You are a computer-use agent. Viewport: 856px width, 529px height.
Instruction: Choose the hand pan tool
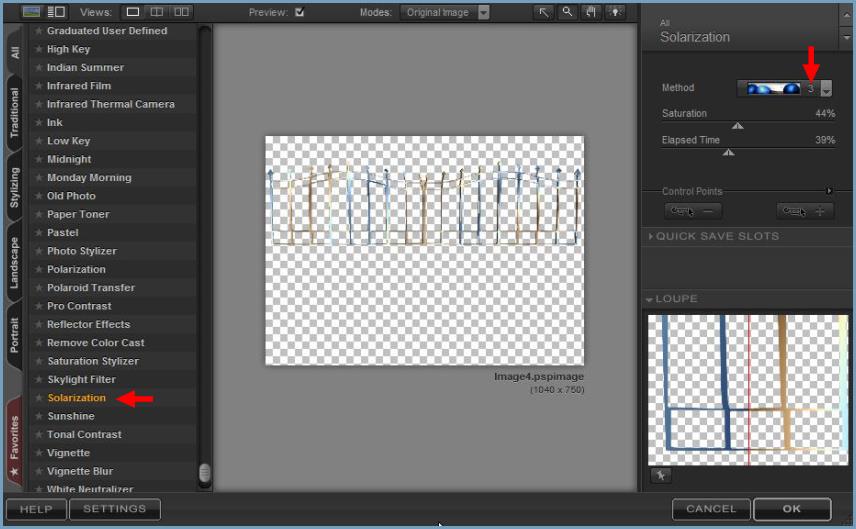591,12
